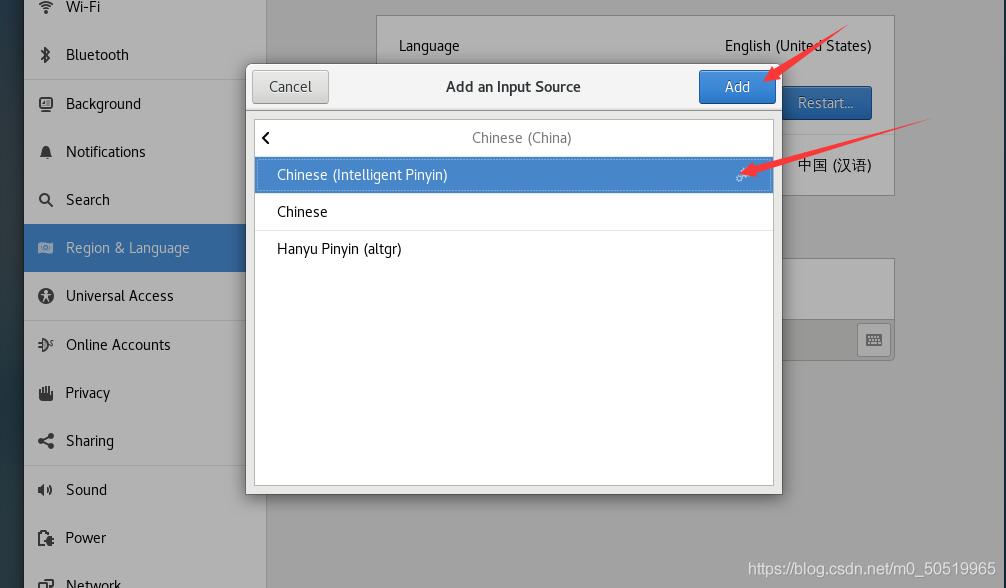Viewport: 1006px width, 588px height.
Task: Go back using the left chevron
Action: (x=266, y=138)
